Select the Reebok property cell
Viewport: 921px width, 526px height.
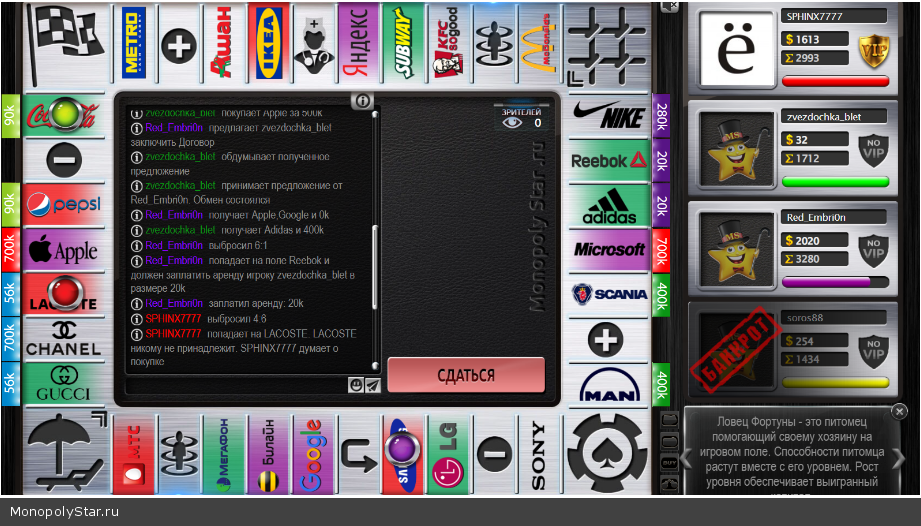(609, 160)
